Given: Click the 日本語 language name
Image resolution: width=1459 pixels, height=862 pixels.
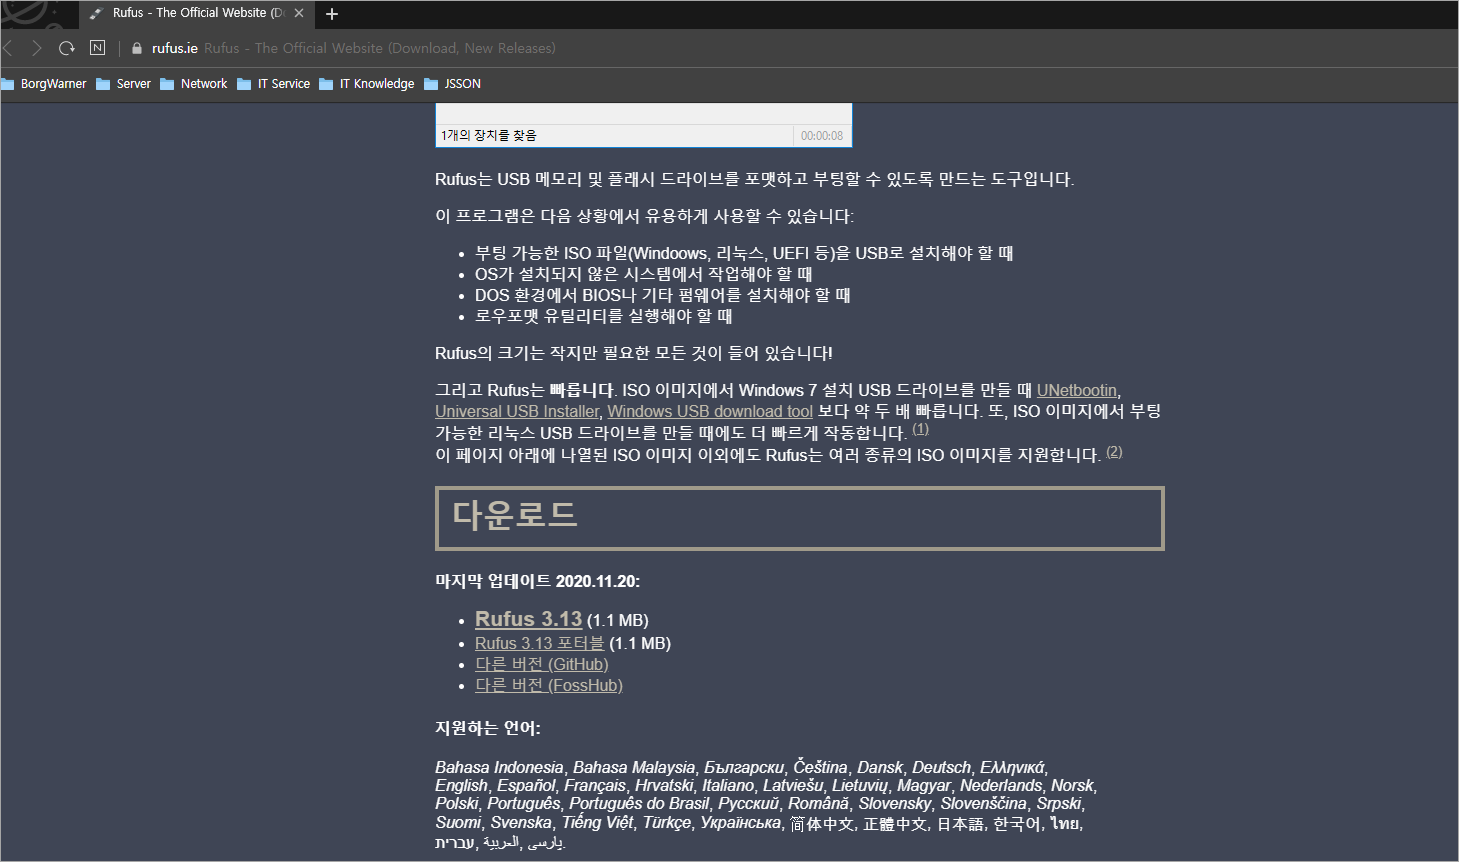Looking at the screenshot, I should click(960, 823).
